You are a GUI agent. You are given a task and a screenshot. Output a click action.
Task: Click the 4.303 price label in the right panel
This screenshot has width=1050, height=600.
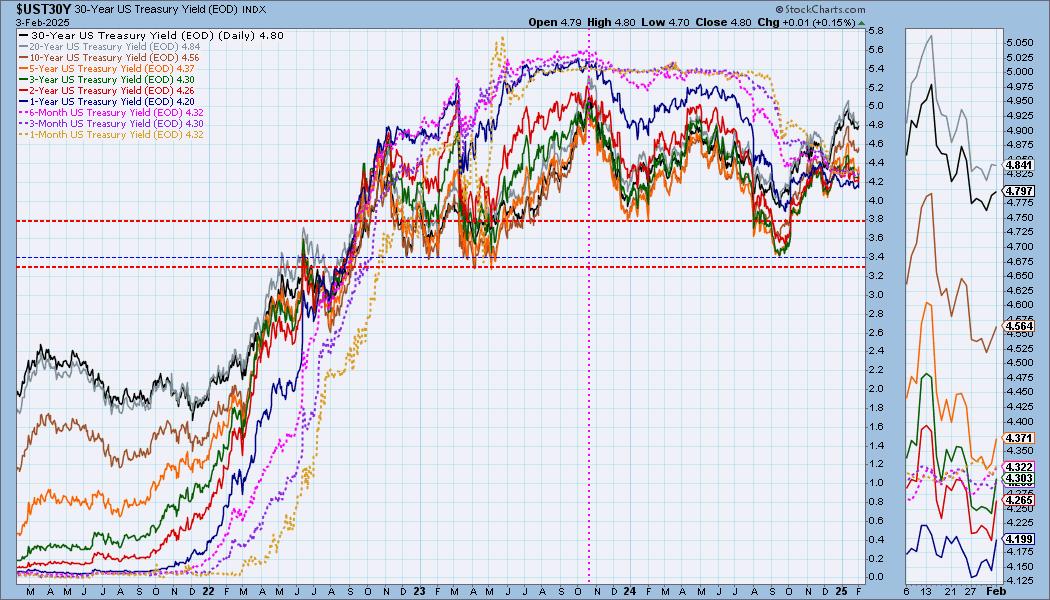(x=1019, y=478)
